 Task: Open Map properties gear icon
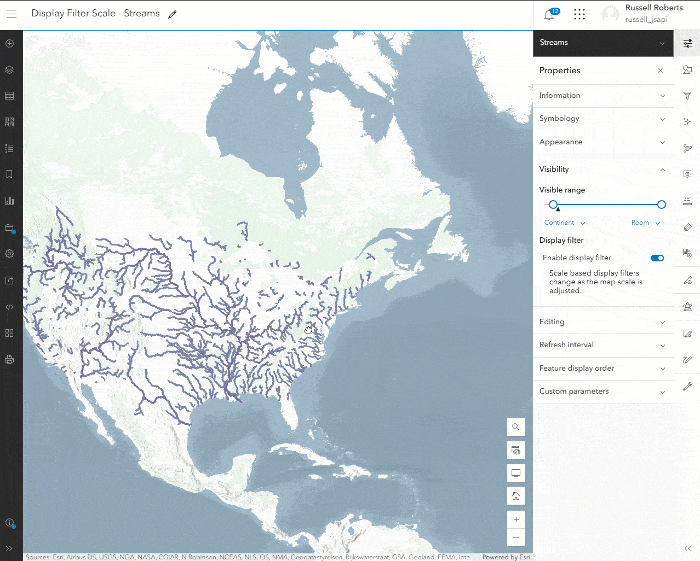(x=9, y=253)
